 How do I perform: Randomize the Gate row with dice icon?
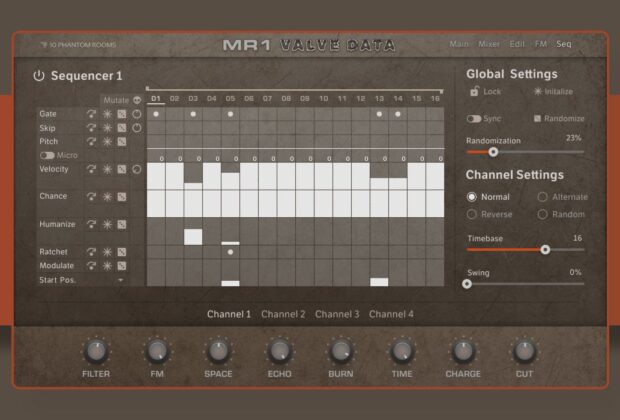click(x=122, y=114)
